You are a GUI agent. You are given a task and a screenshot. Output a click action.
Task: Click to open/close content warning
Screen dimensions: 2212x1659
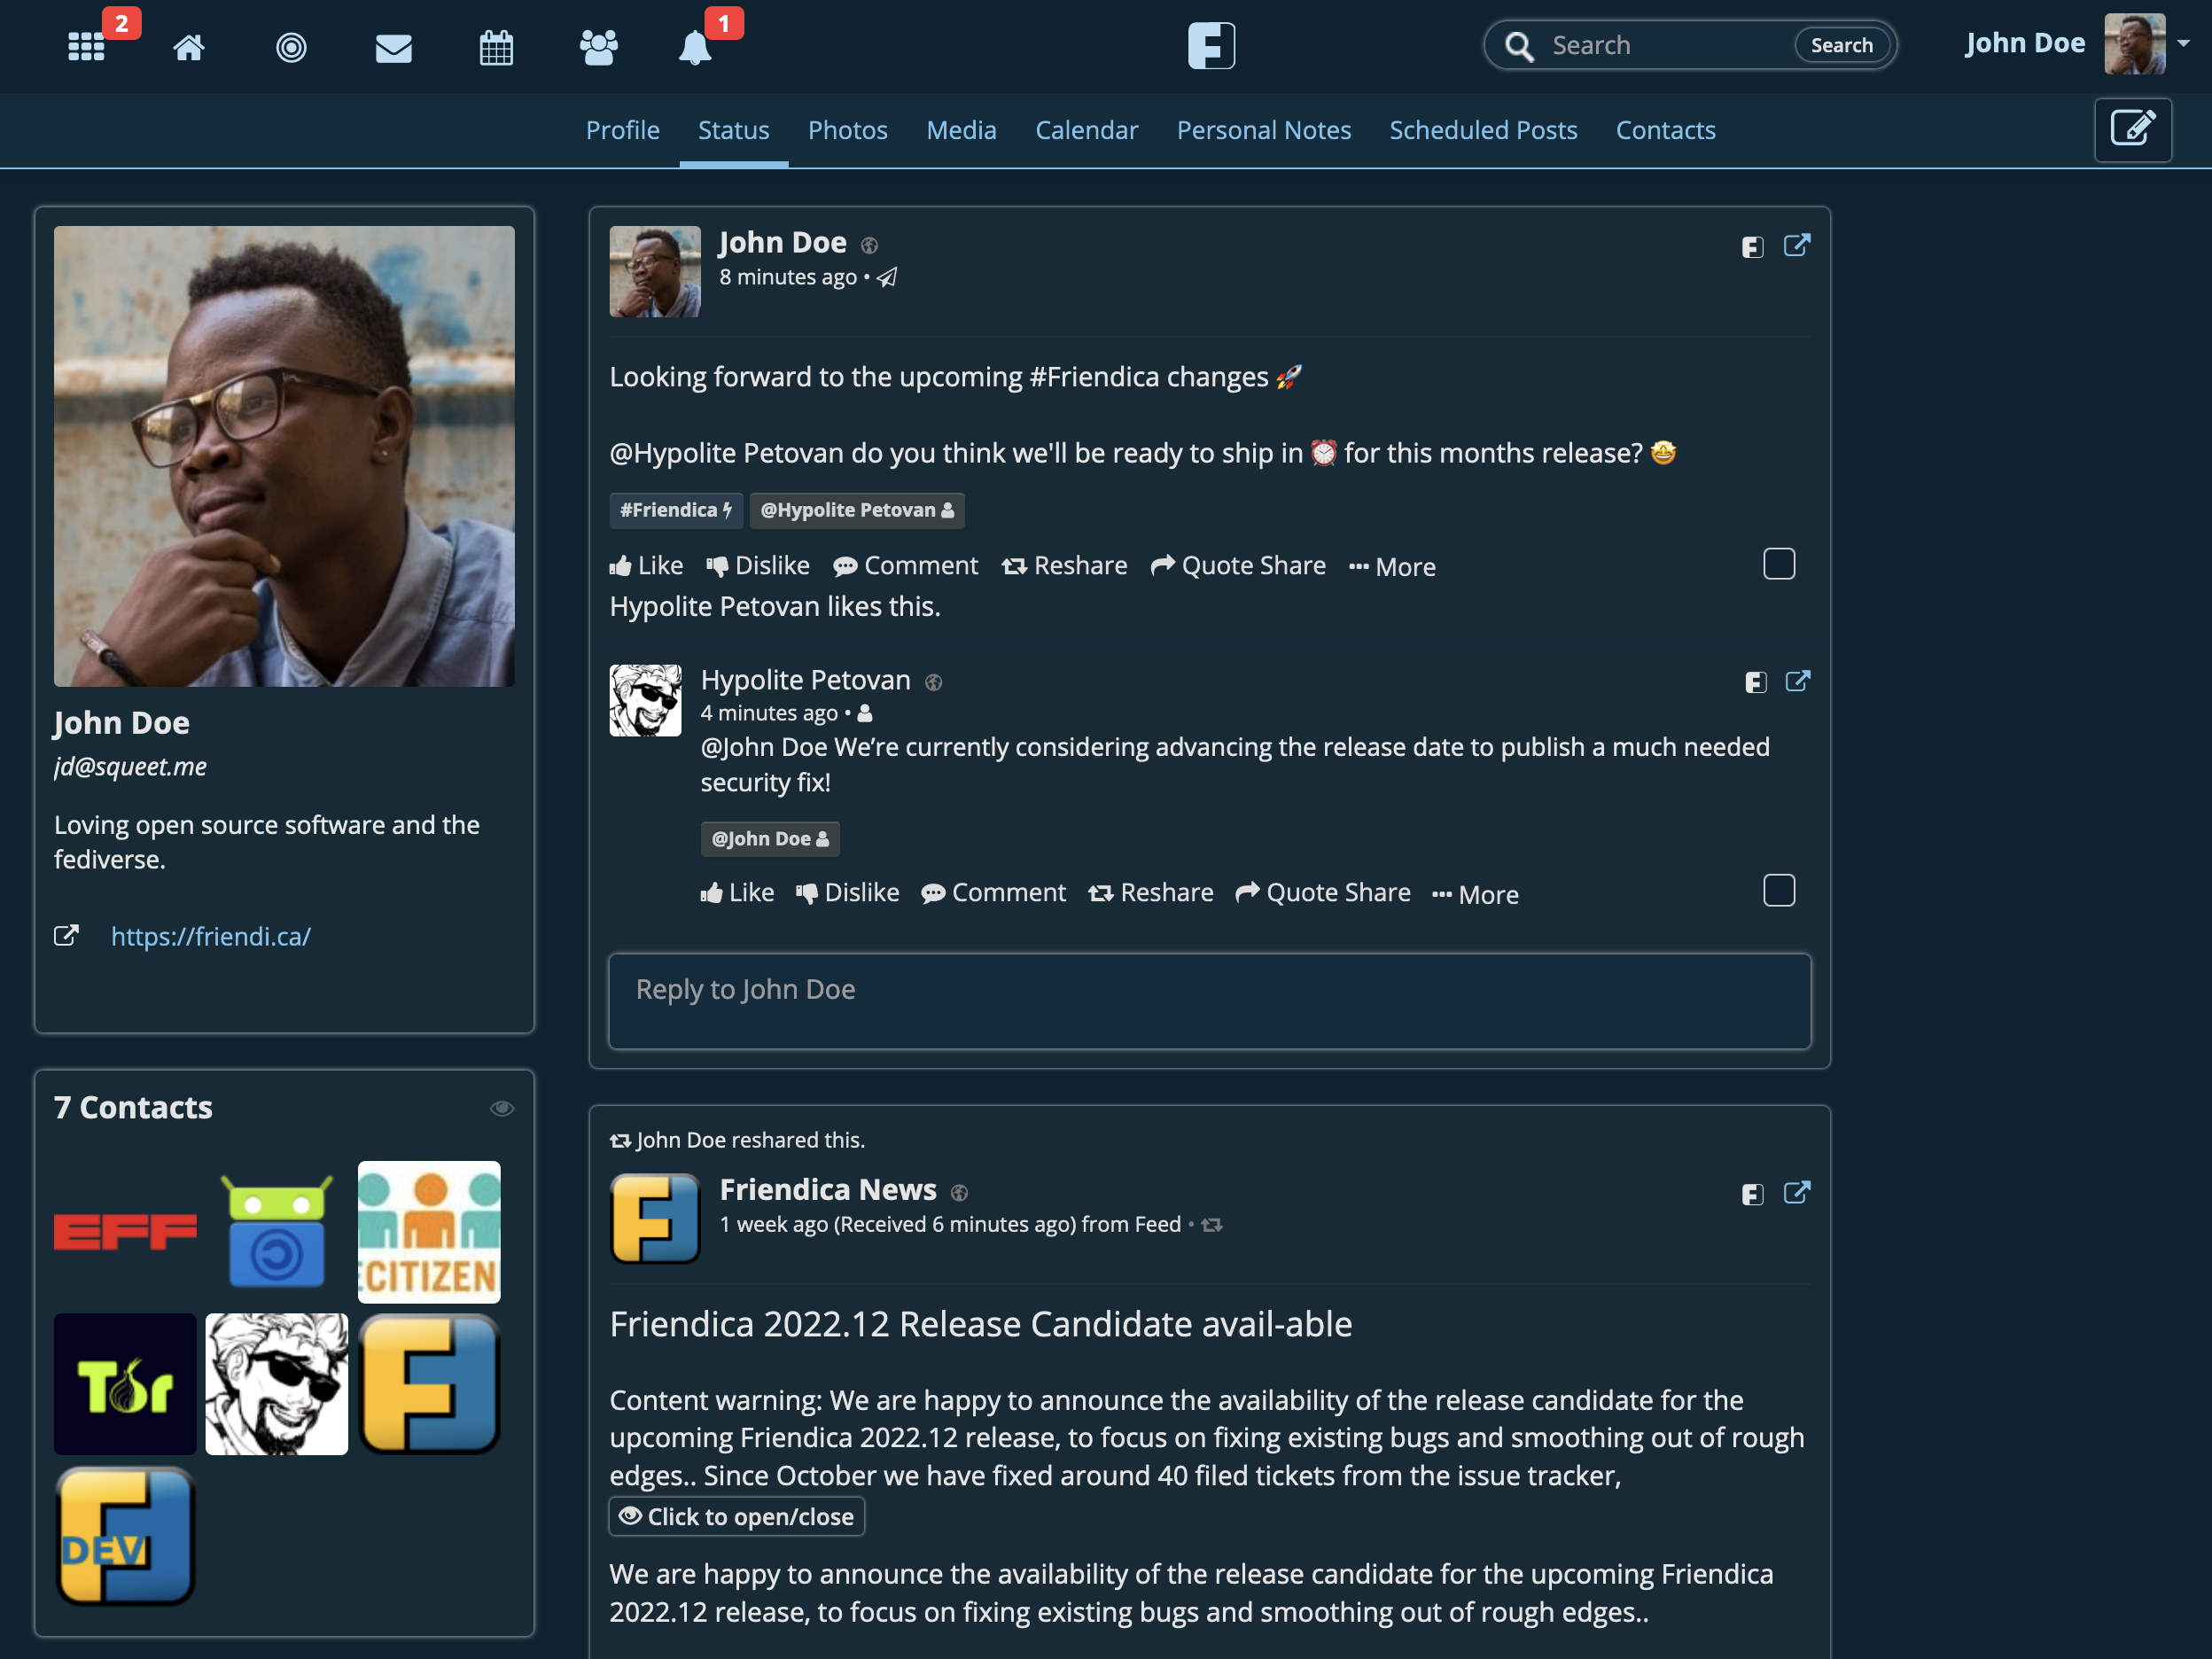(736, 1516)
